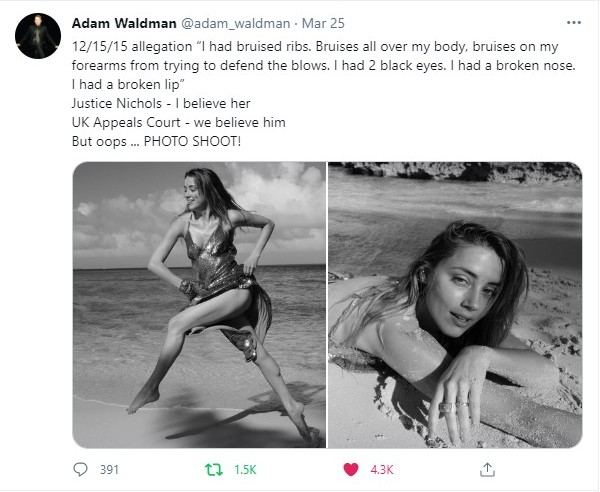600x492 pixels.
Task: Enlarge the left beach running photo
Action: [x=199, y=305]
